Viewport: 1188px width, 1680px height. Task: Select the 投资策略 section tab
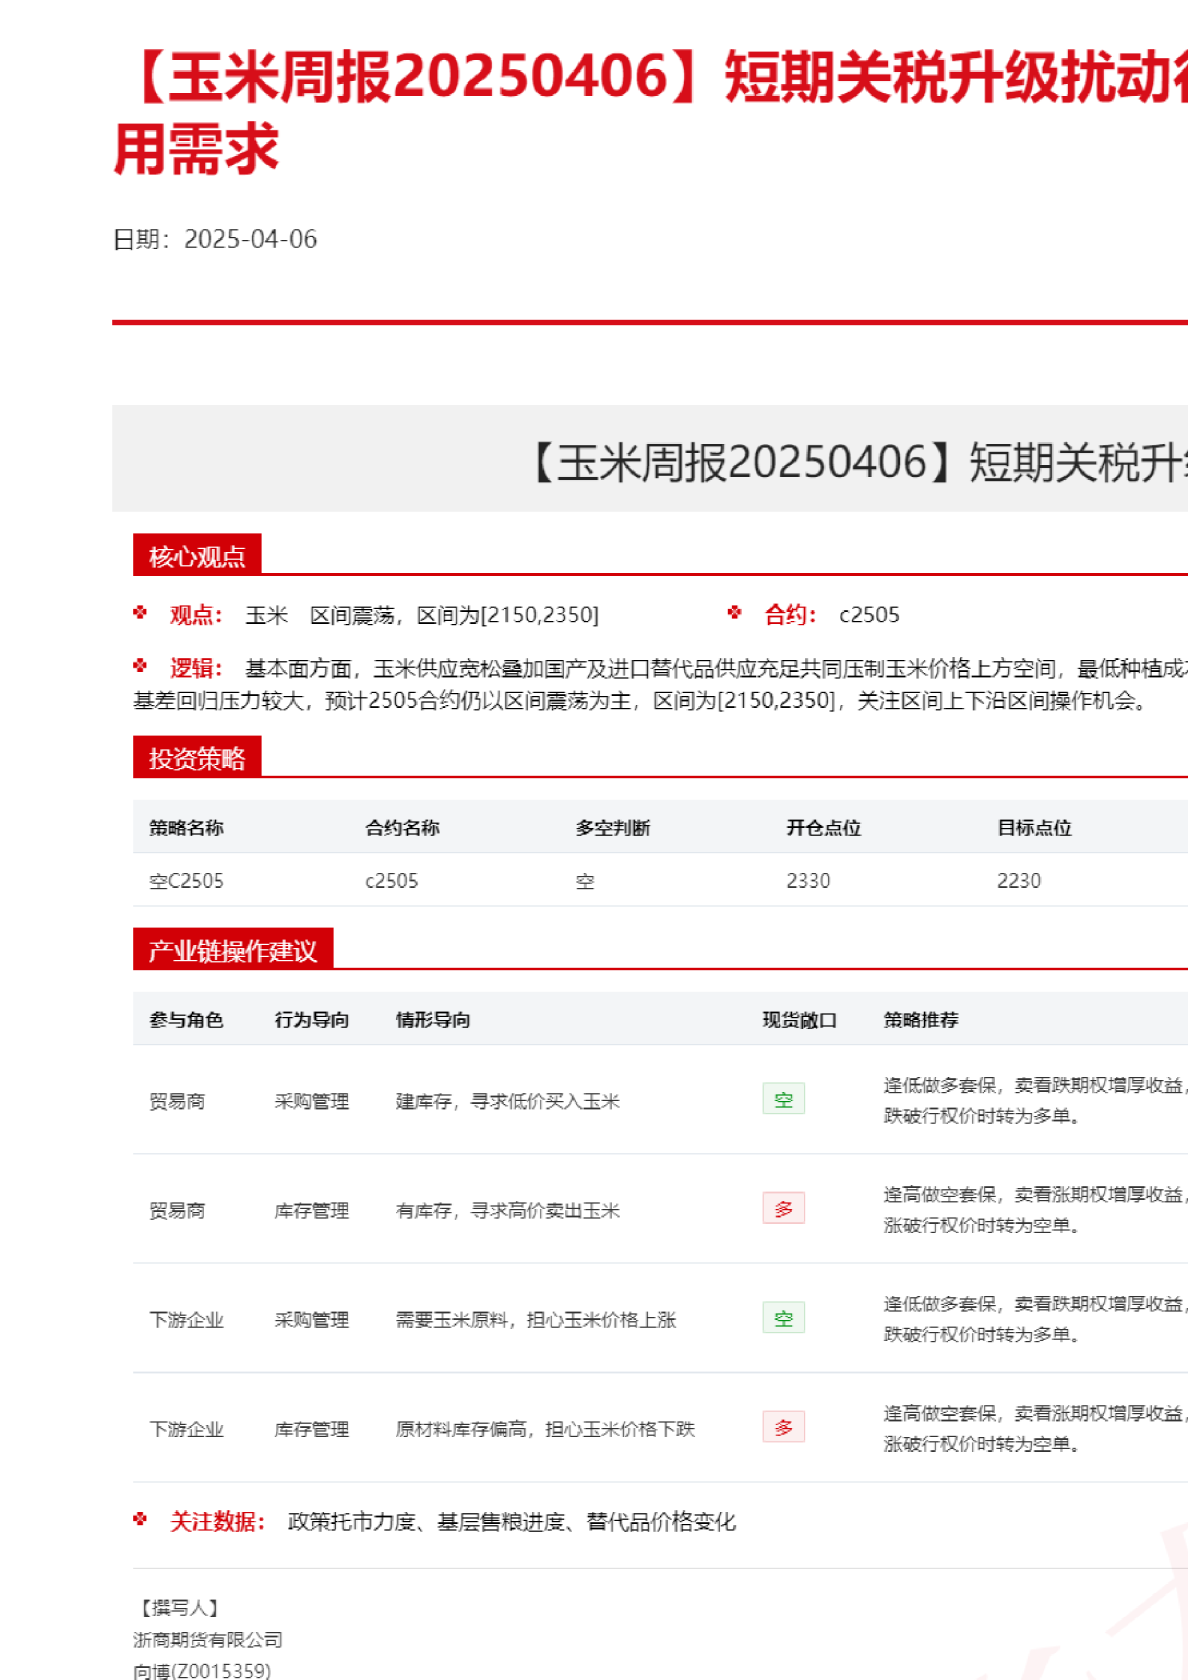pos(197,758)
